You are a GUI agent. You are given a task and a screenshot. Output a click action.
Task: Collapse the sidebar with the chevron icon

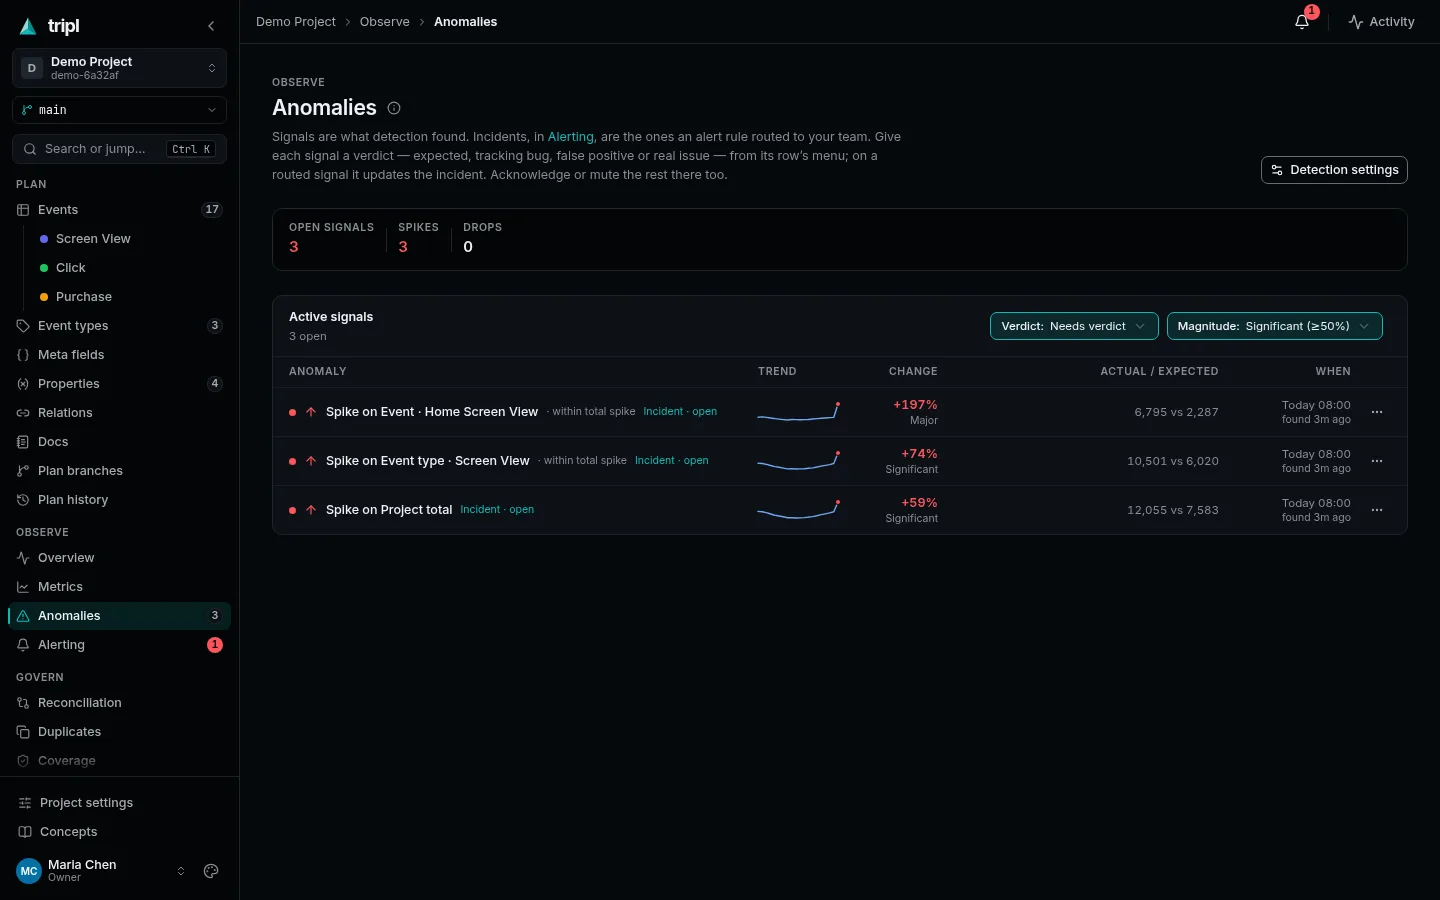(211, 26)
